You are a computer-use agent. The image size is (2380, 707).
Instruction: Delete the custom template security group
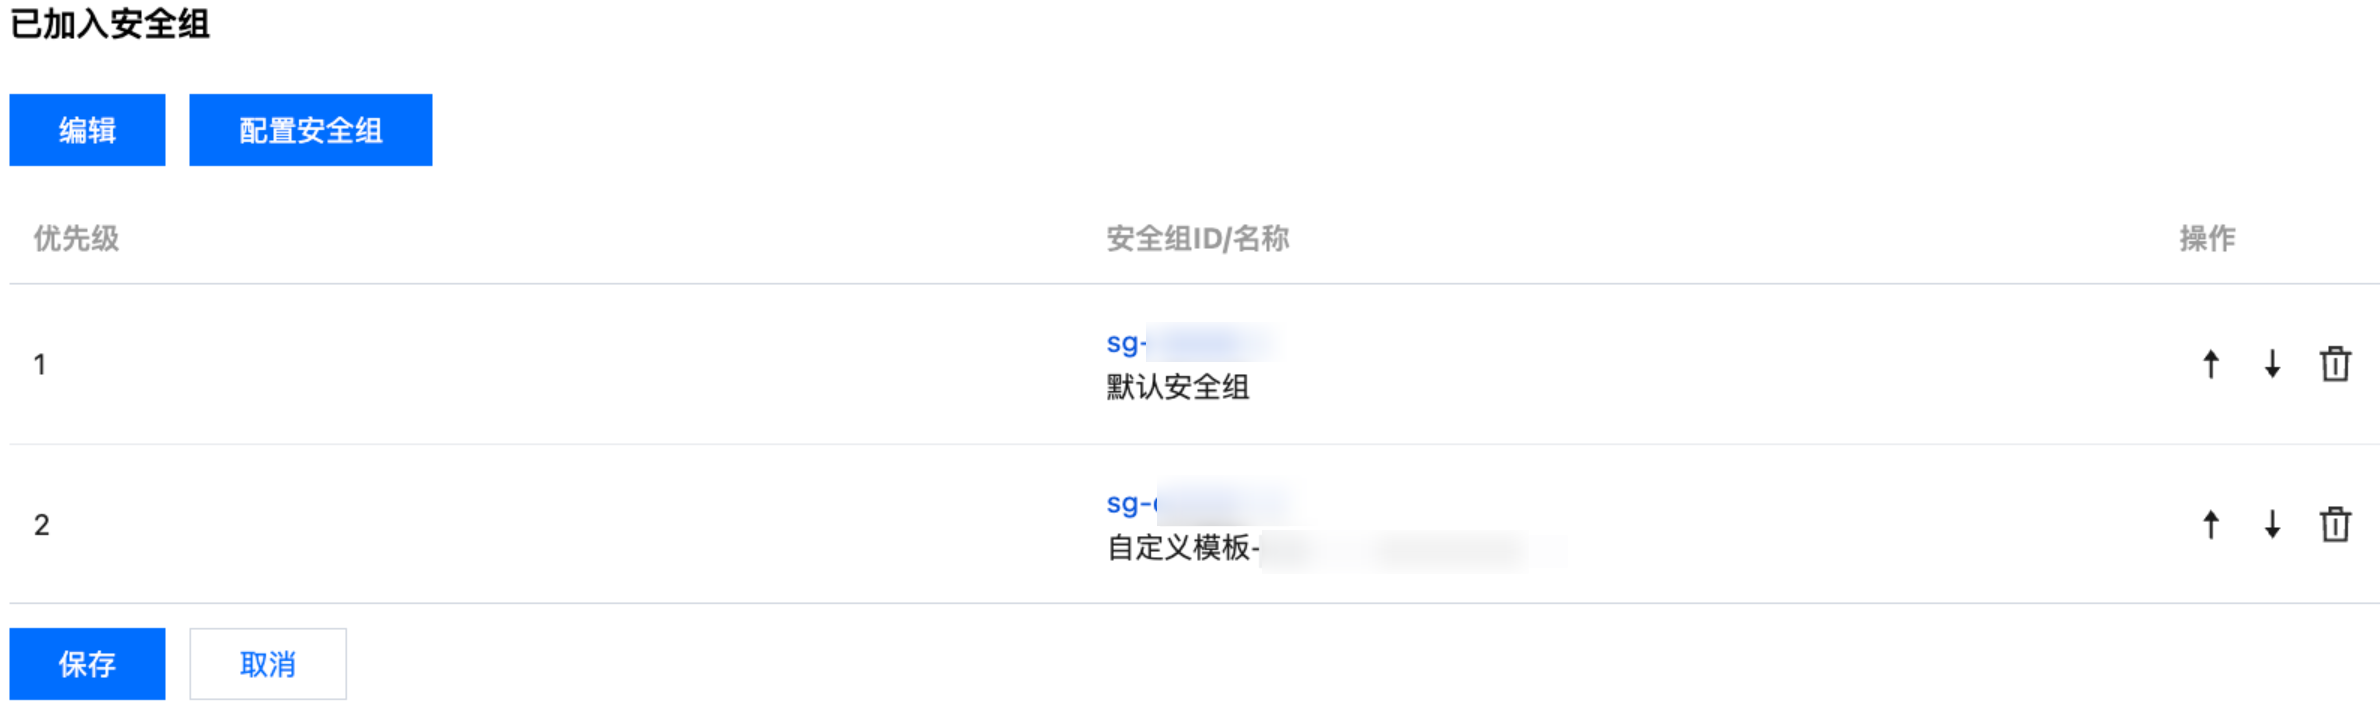coord(2335,524)
